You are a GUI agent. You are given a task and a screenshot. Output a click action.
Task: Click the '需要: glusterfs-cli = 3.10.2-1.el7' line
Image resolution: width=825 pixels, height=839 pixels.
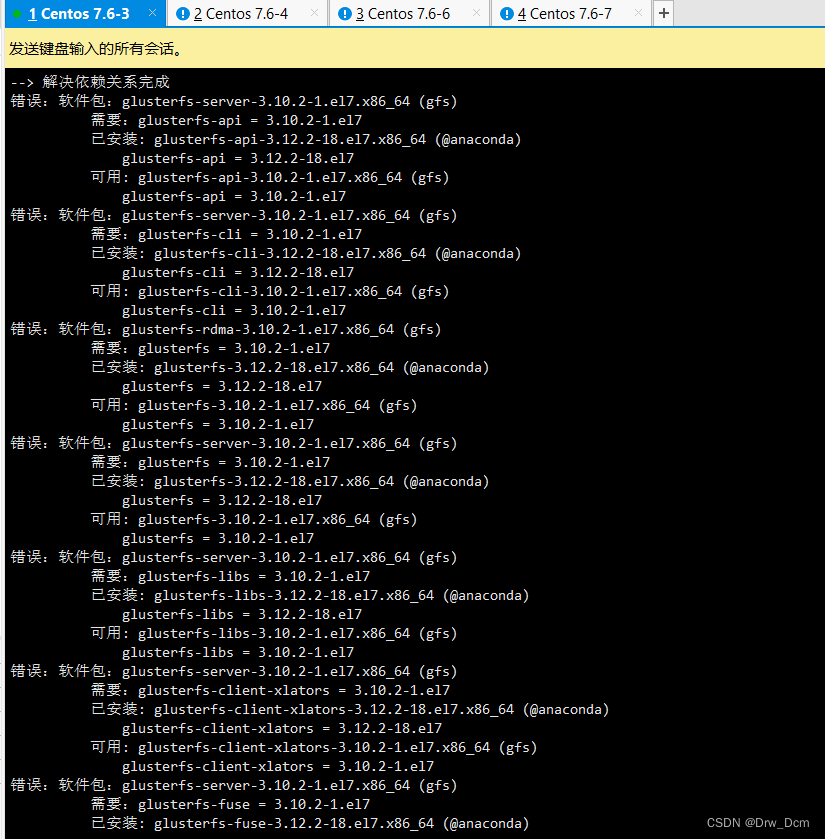point(226,234)
